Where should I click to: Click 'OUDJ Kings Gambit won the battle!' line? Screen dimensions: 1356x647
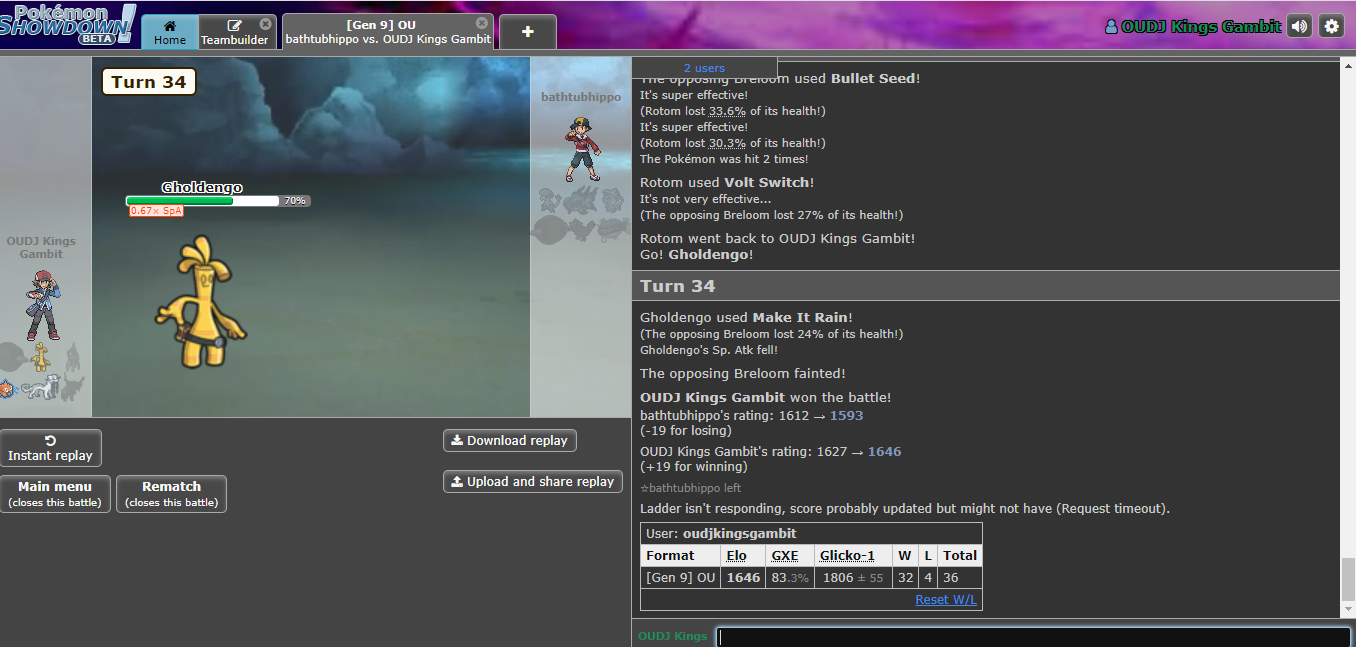[765, 397]
